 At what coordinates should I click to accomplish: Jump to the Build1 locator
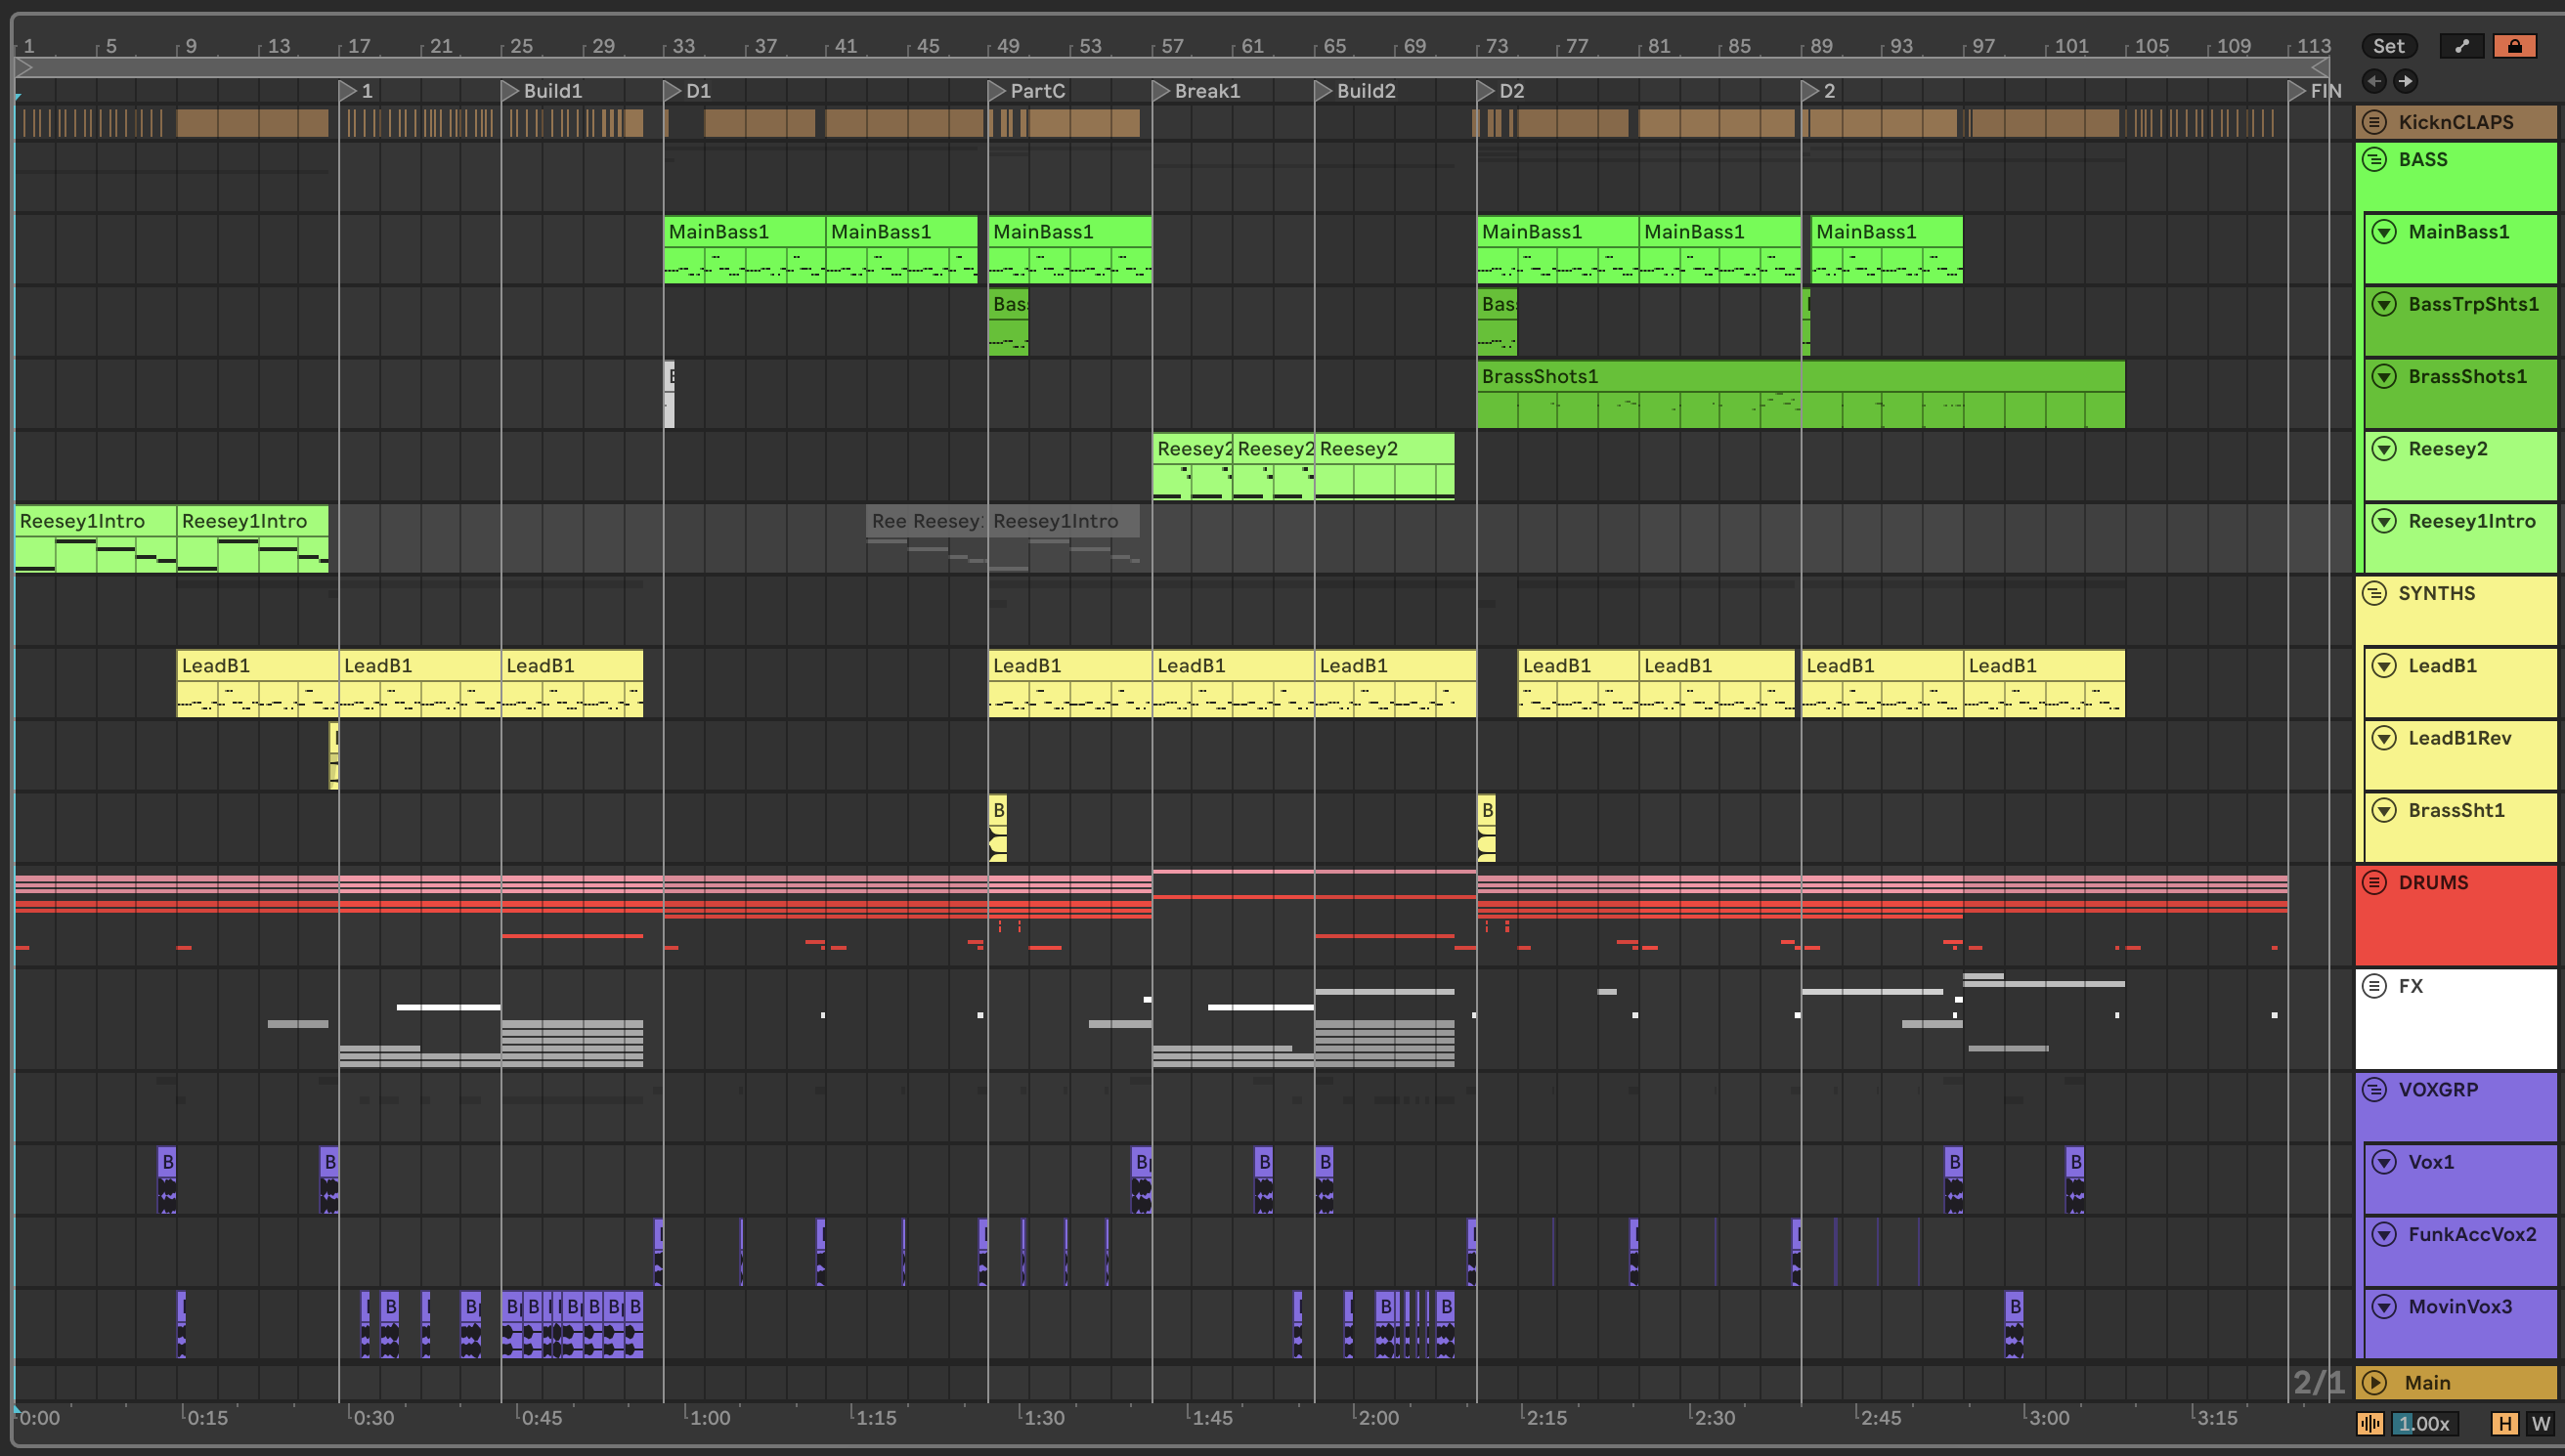pos(510,91)
